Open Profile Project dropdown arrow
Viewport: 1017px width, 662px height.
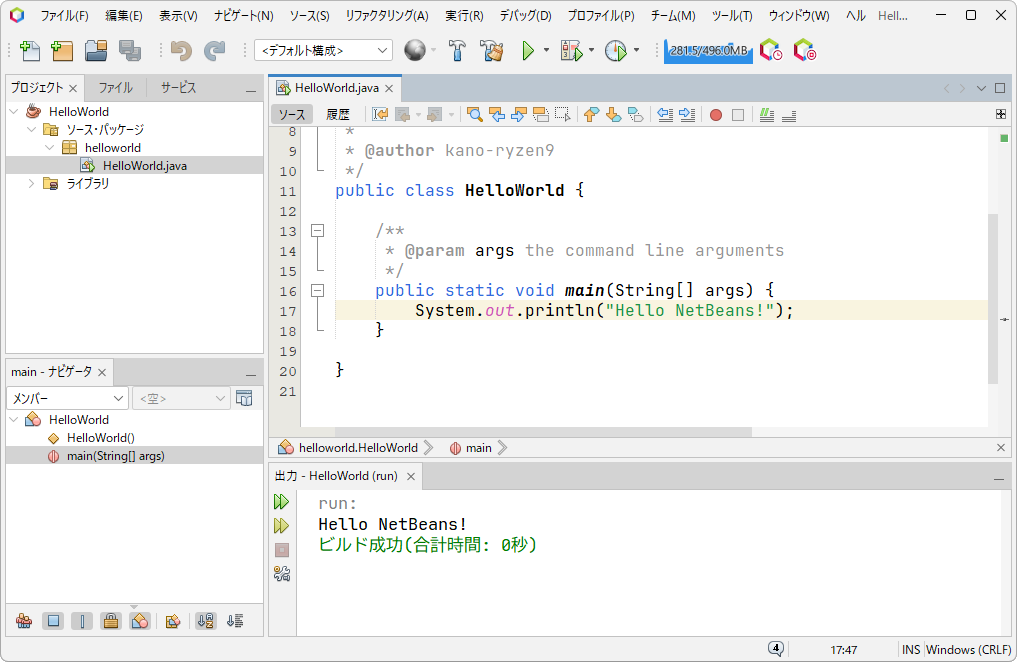tap(636, 50)
